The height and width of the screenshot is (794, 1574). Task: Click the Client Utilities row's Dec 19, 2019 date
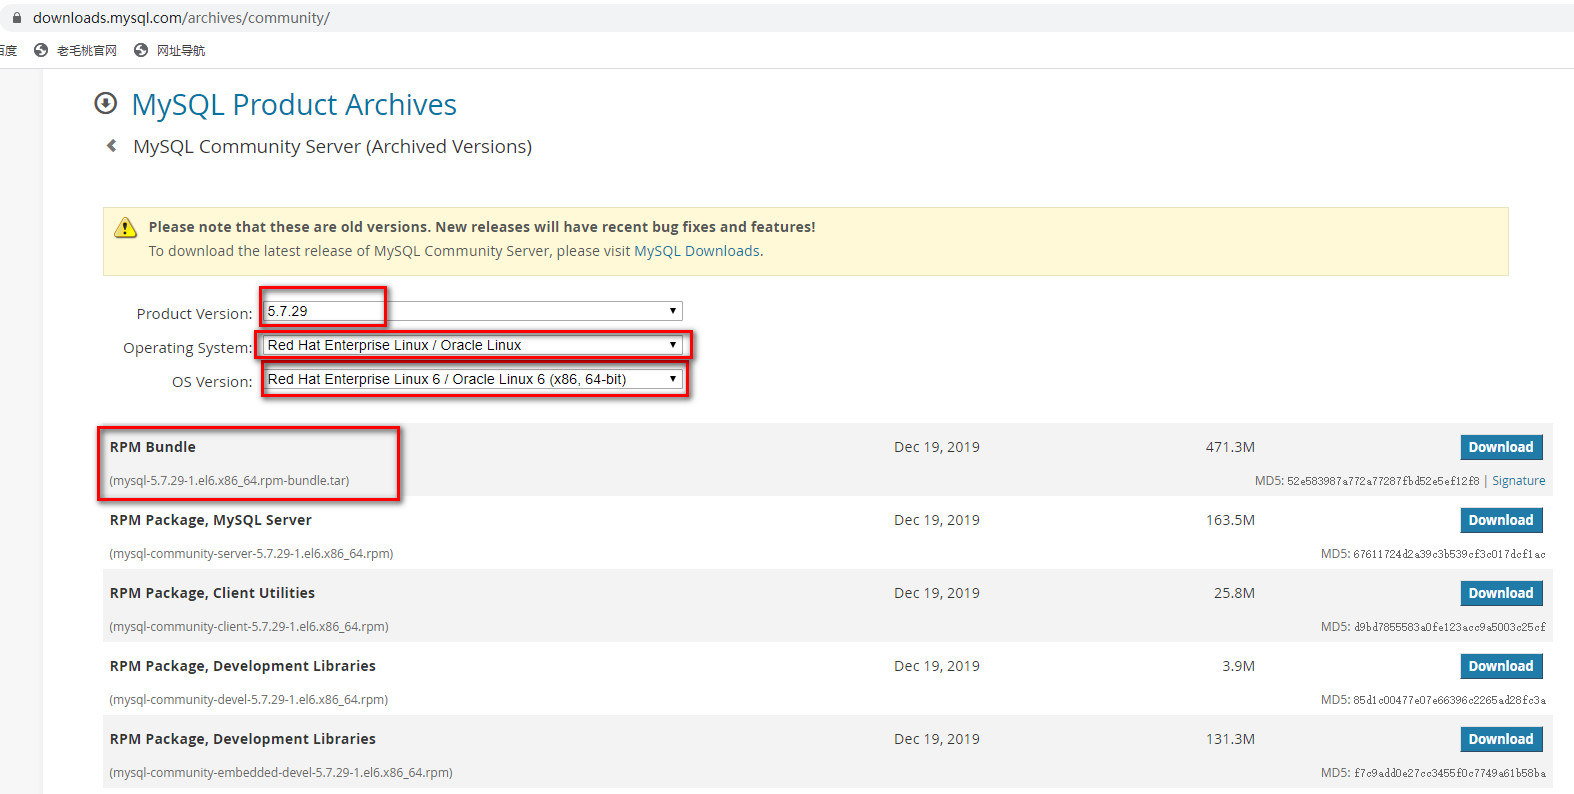[x=937, y=593]
